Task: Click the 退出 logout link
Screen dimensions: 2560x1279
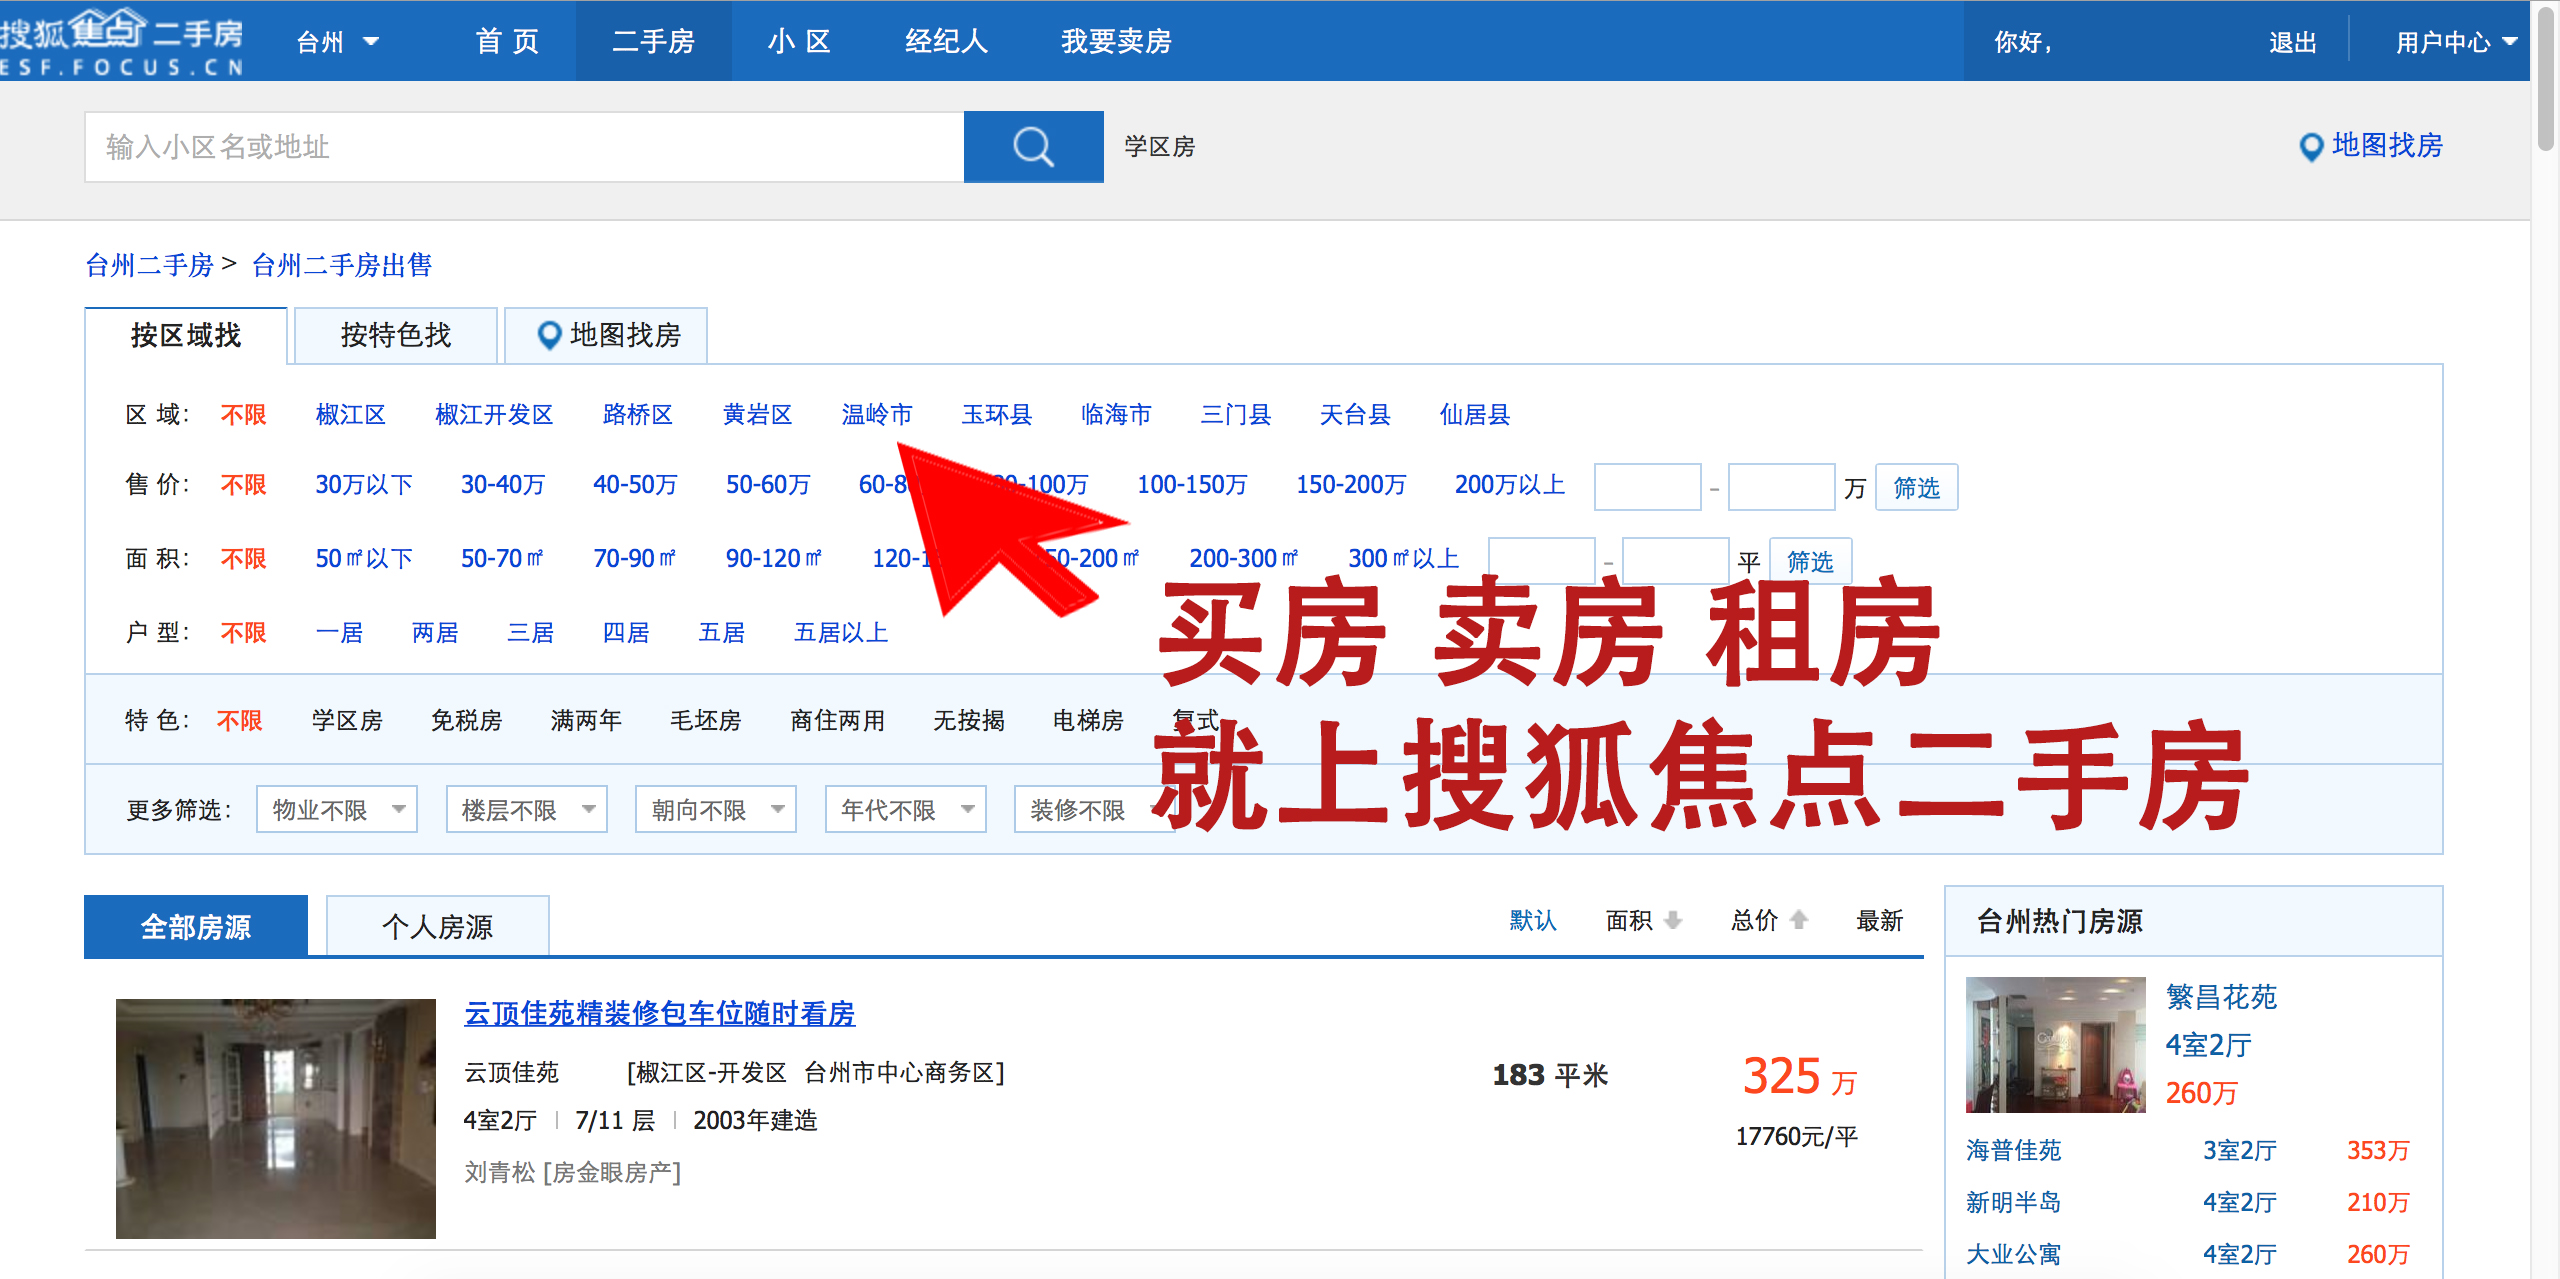Action: coord(2293,42)
